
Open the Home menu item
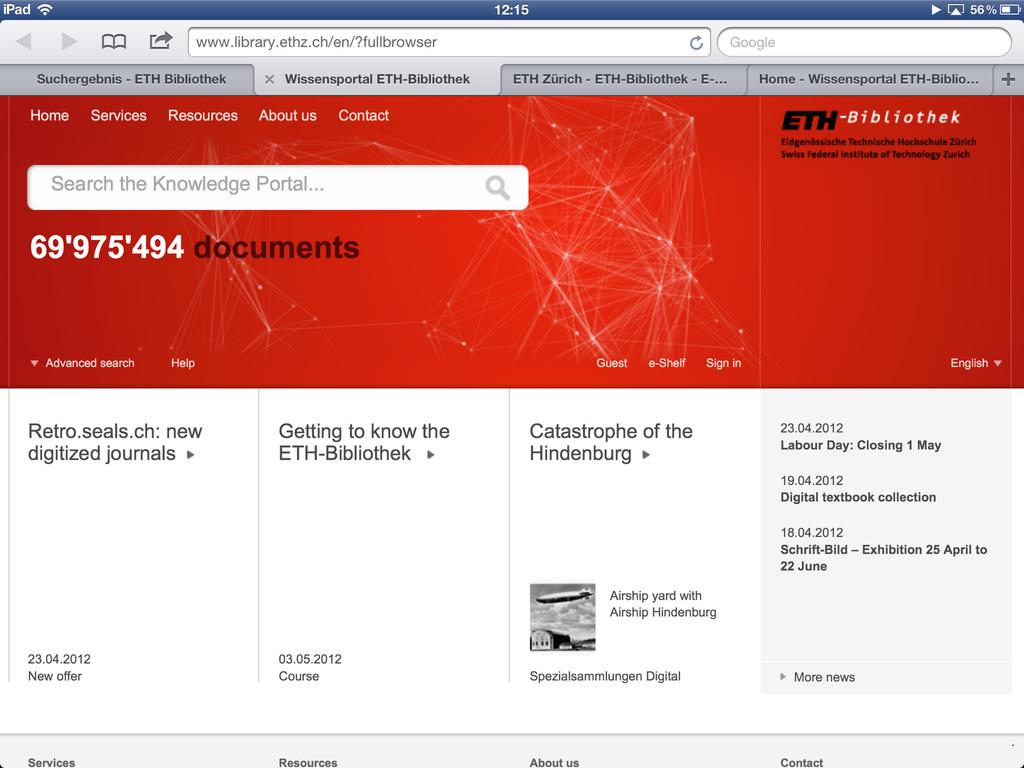(50, 116)
